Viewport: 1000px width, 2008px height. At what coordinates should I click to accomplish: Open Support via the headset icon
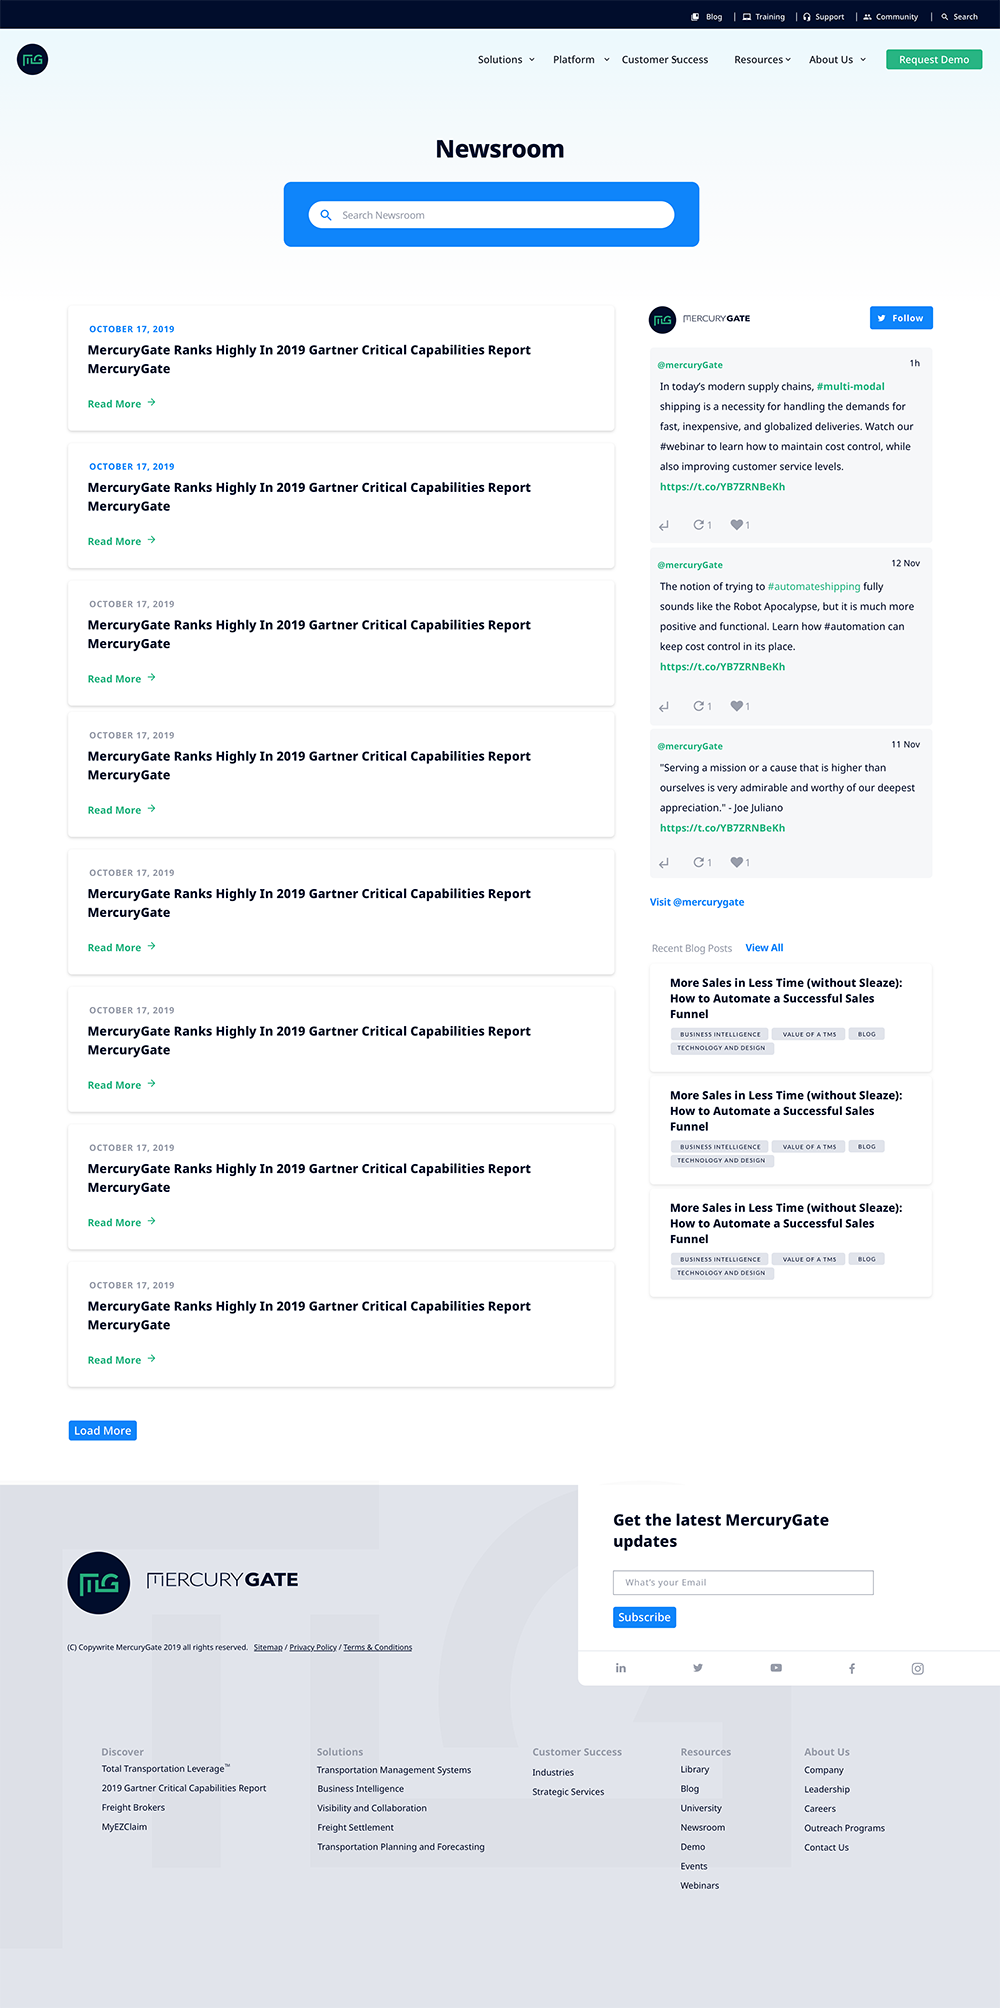pos(807,17)
